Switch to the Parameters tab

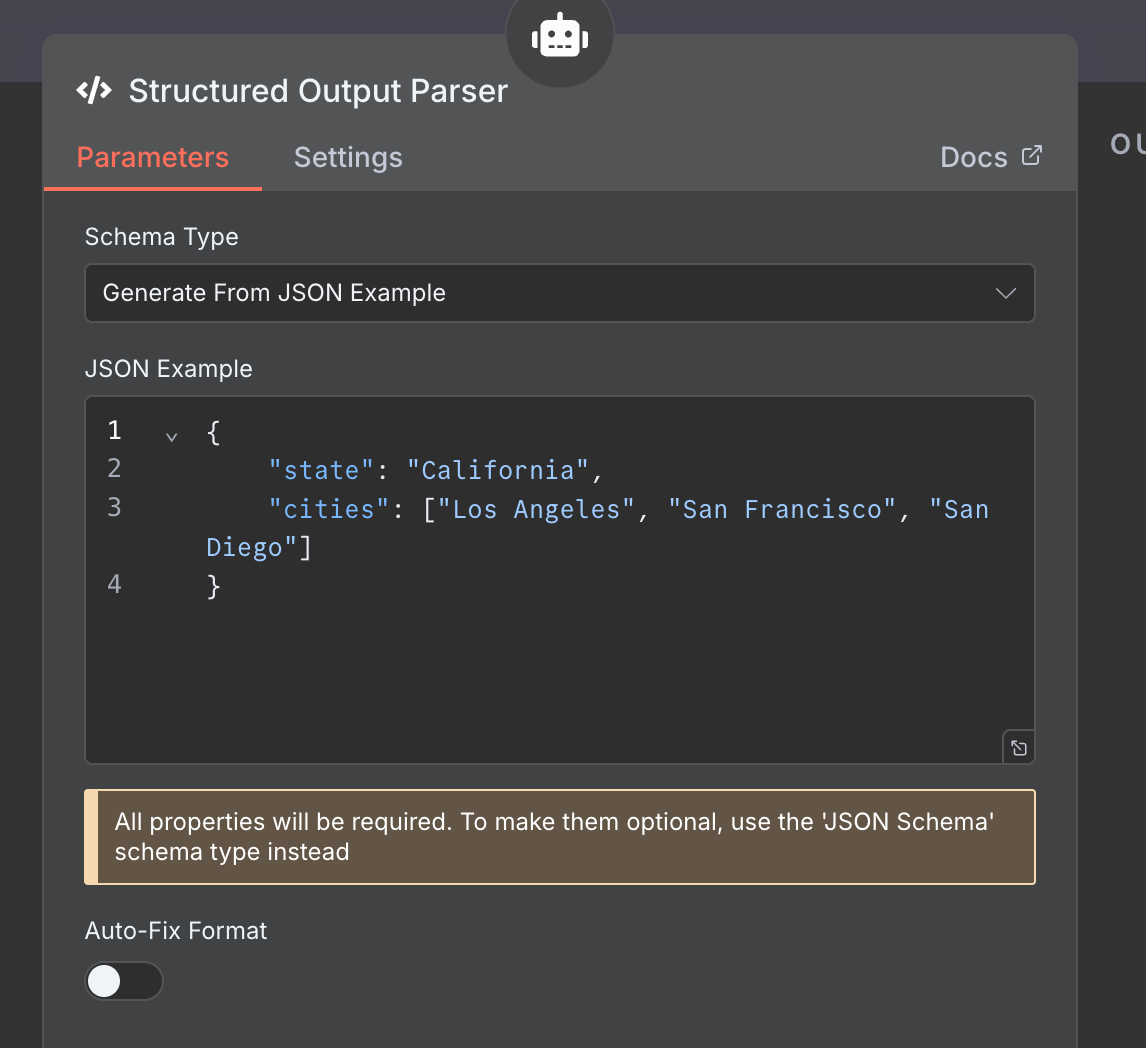pos(153,158)
